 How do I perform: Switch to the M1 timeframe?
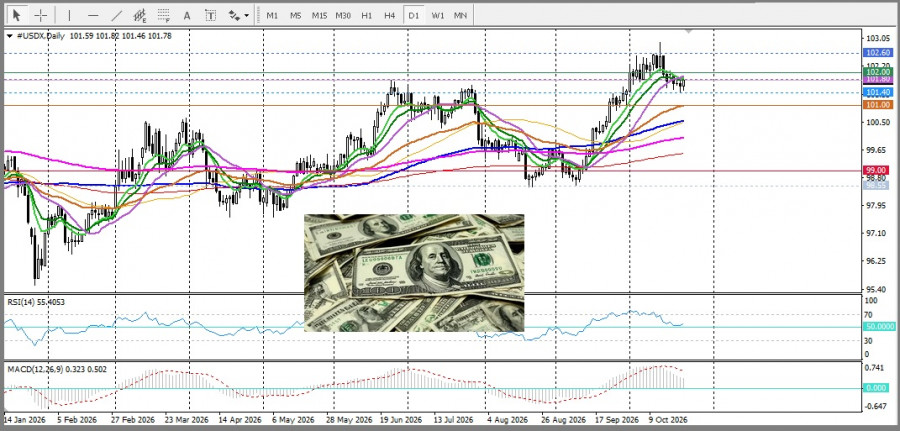coord(272,15)
